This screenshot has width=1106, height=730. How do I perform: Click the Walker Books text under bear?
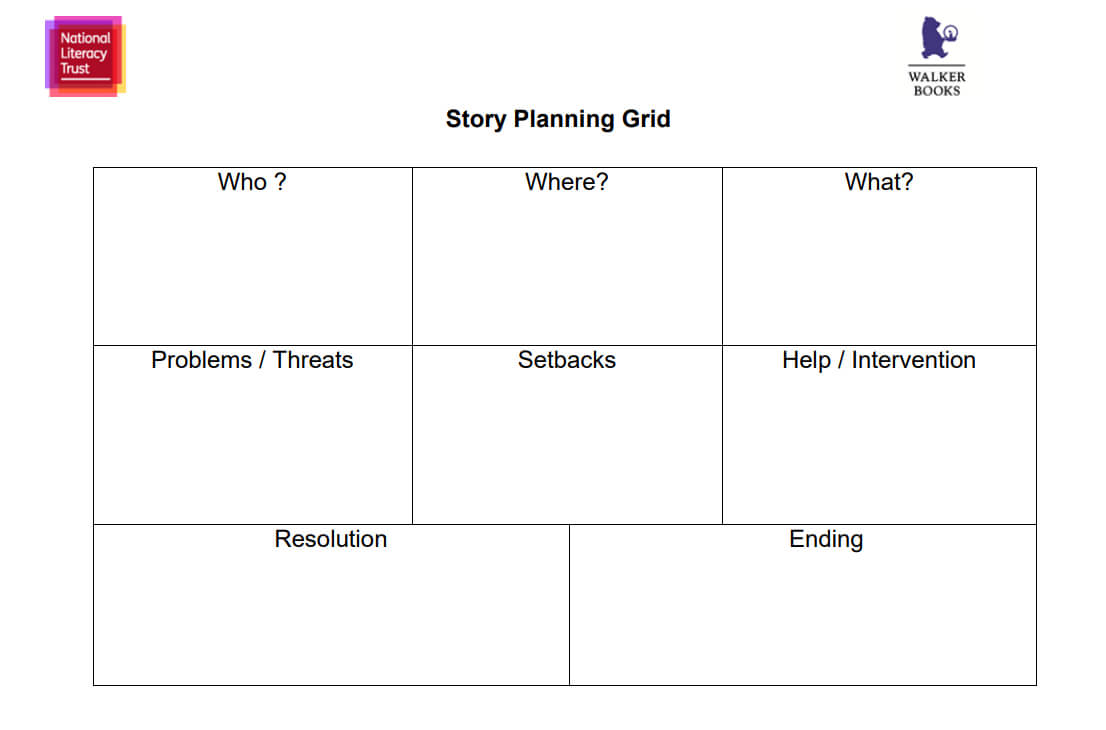click(937, 83)
